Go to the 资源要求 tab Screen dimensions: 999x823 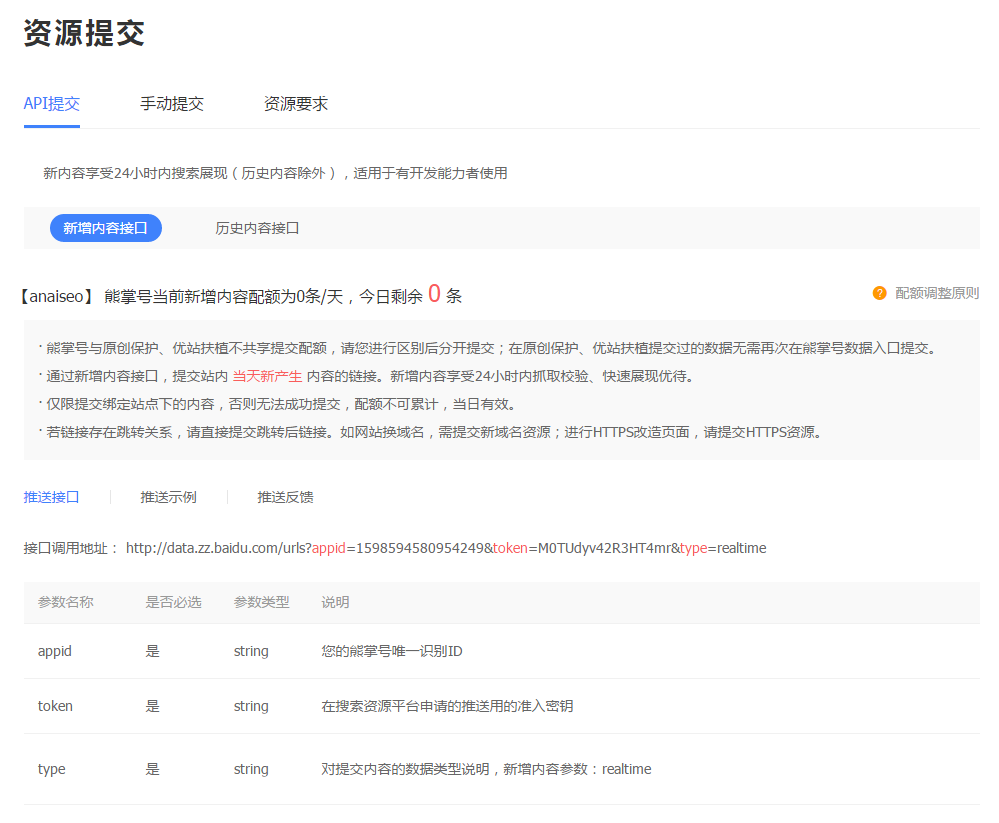click(295, 104)
